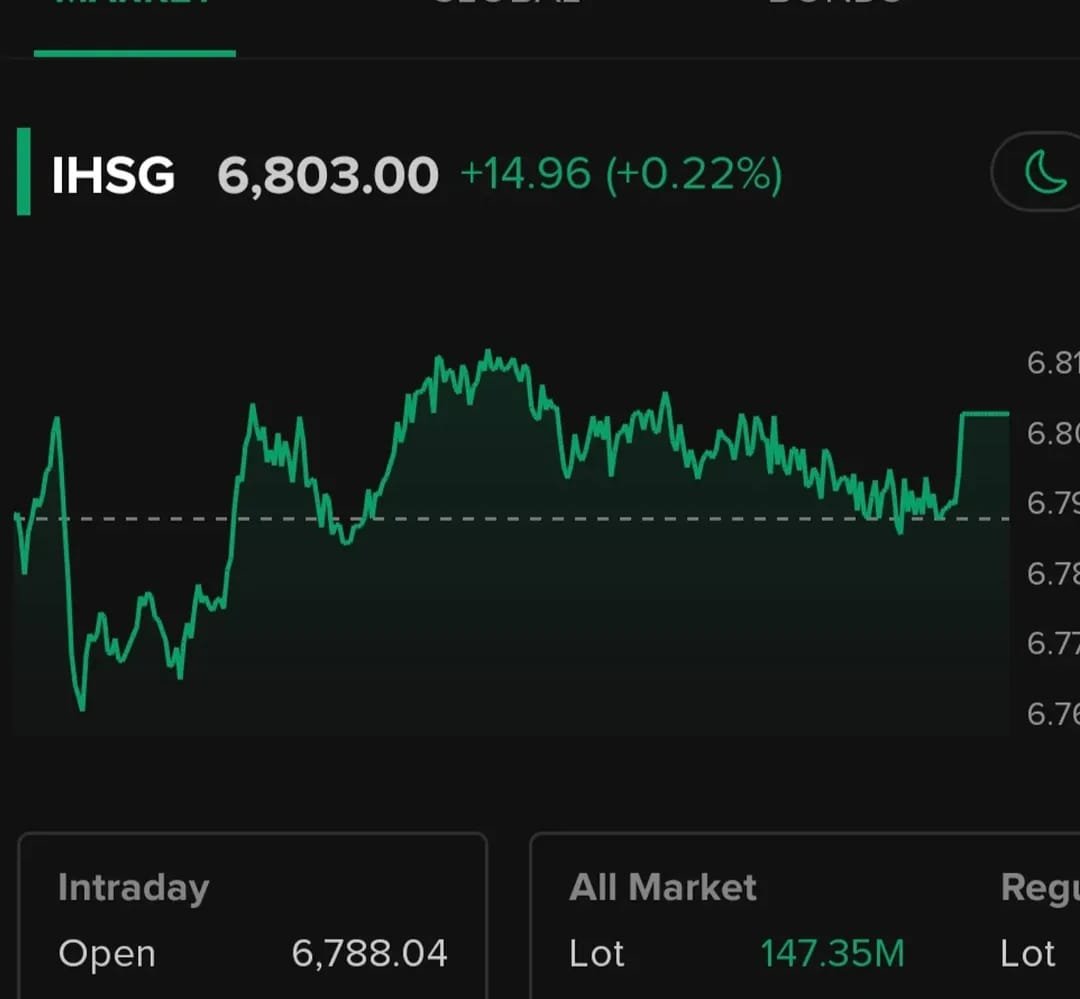This screenshot has height=999, width=1080.
Task: Tap the Lot label under All Market
Action: [x=596, y=953]
